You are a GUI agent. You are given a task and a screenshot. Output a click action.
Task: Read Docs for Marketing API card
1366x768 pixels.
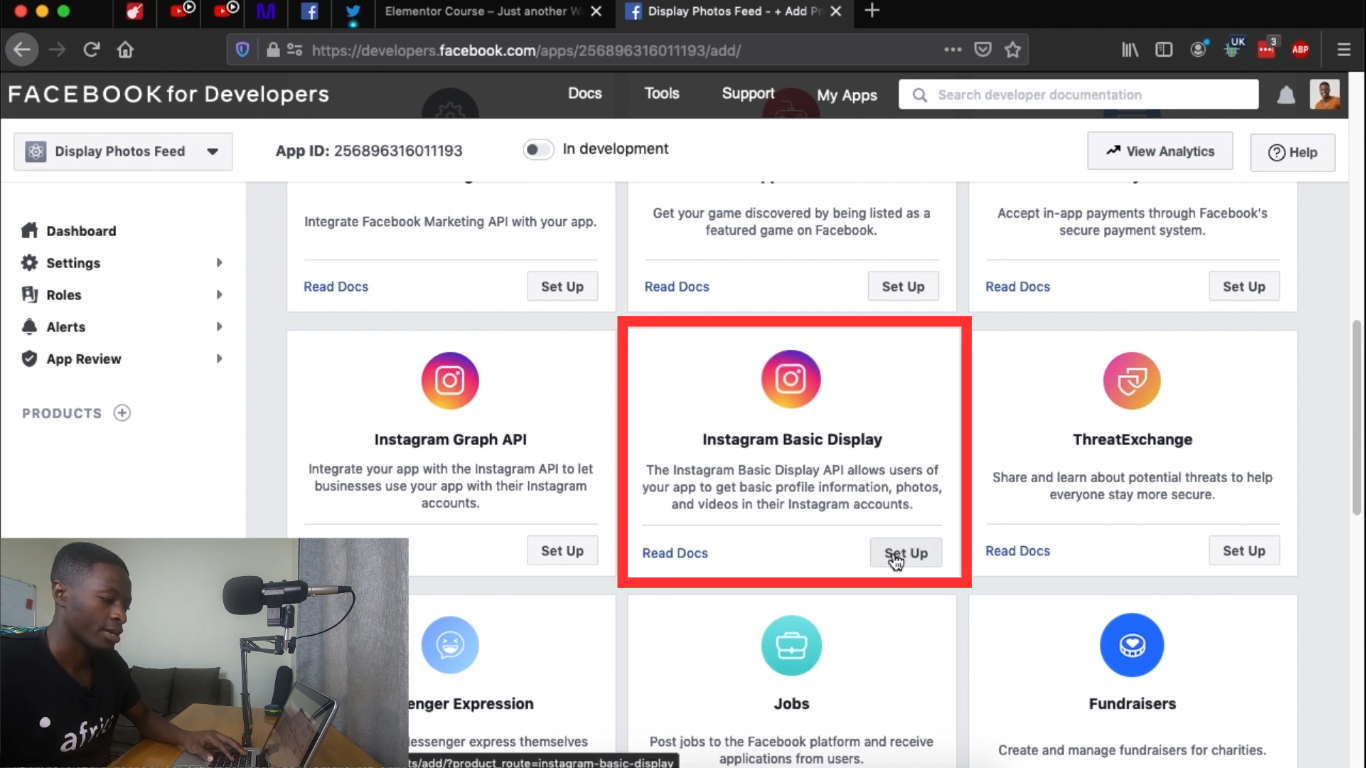coord(336,286)
